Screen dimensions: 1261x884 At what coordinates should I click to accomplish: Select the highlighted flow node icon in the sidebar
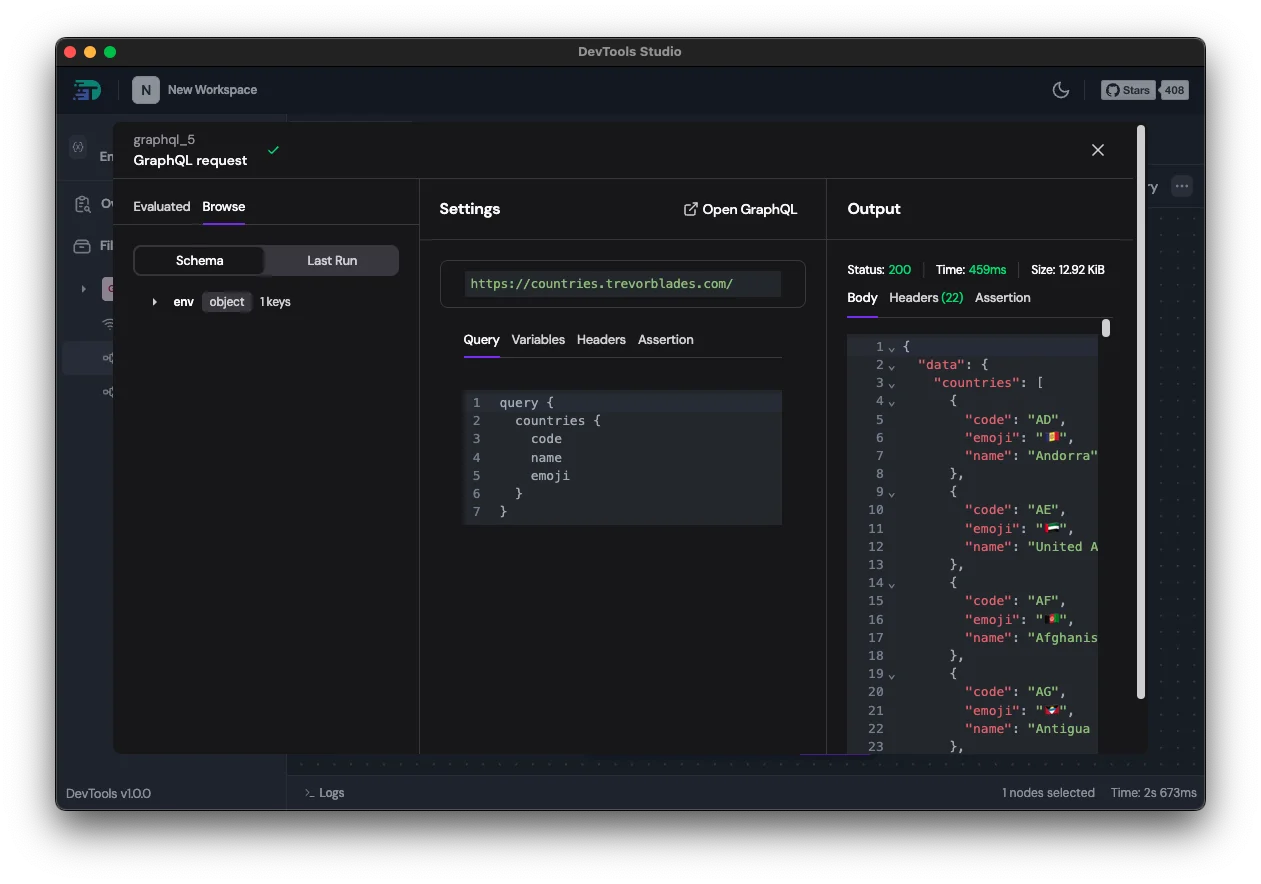[107, 357]
